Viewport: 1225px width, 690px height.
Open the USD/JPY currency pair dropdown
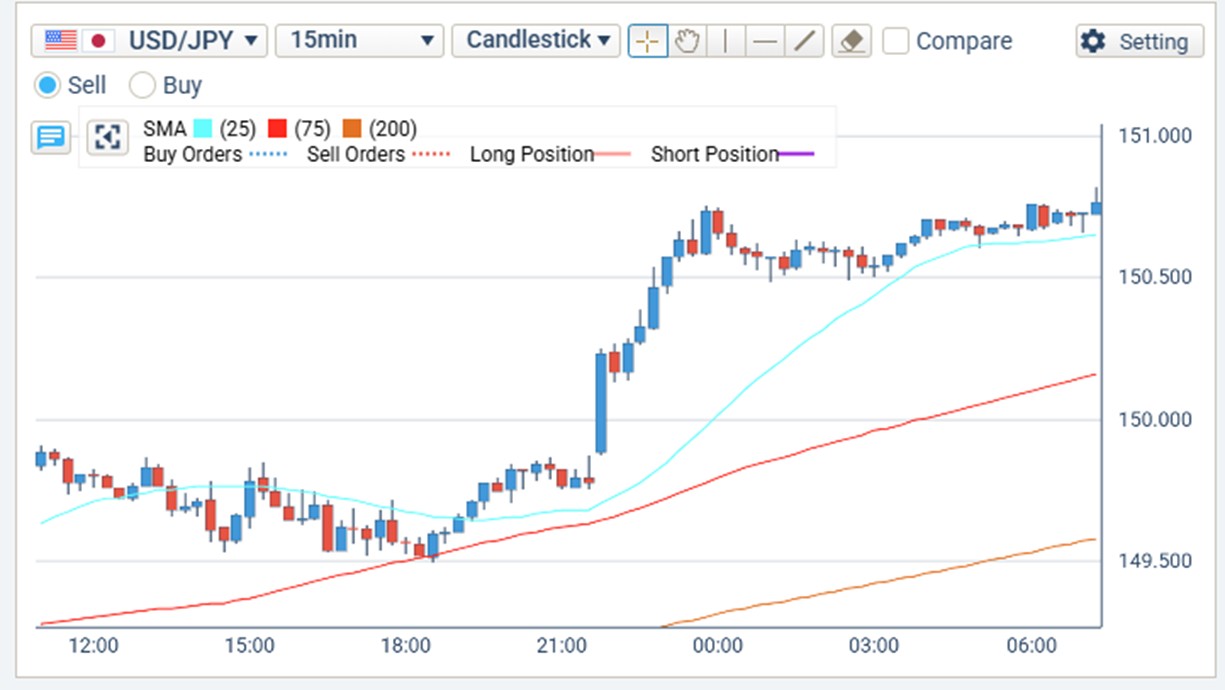(150, 41)
